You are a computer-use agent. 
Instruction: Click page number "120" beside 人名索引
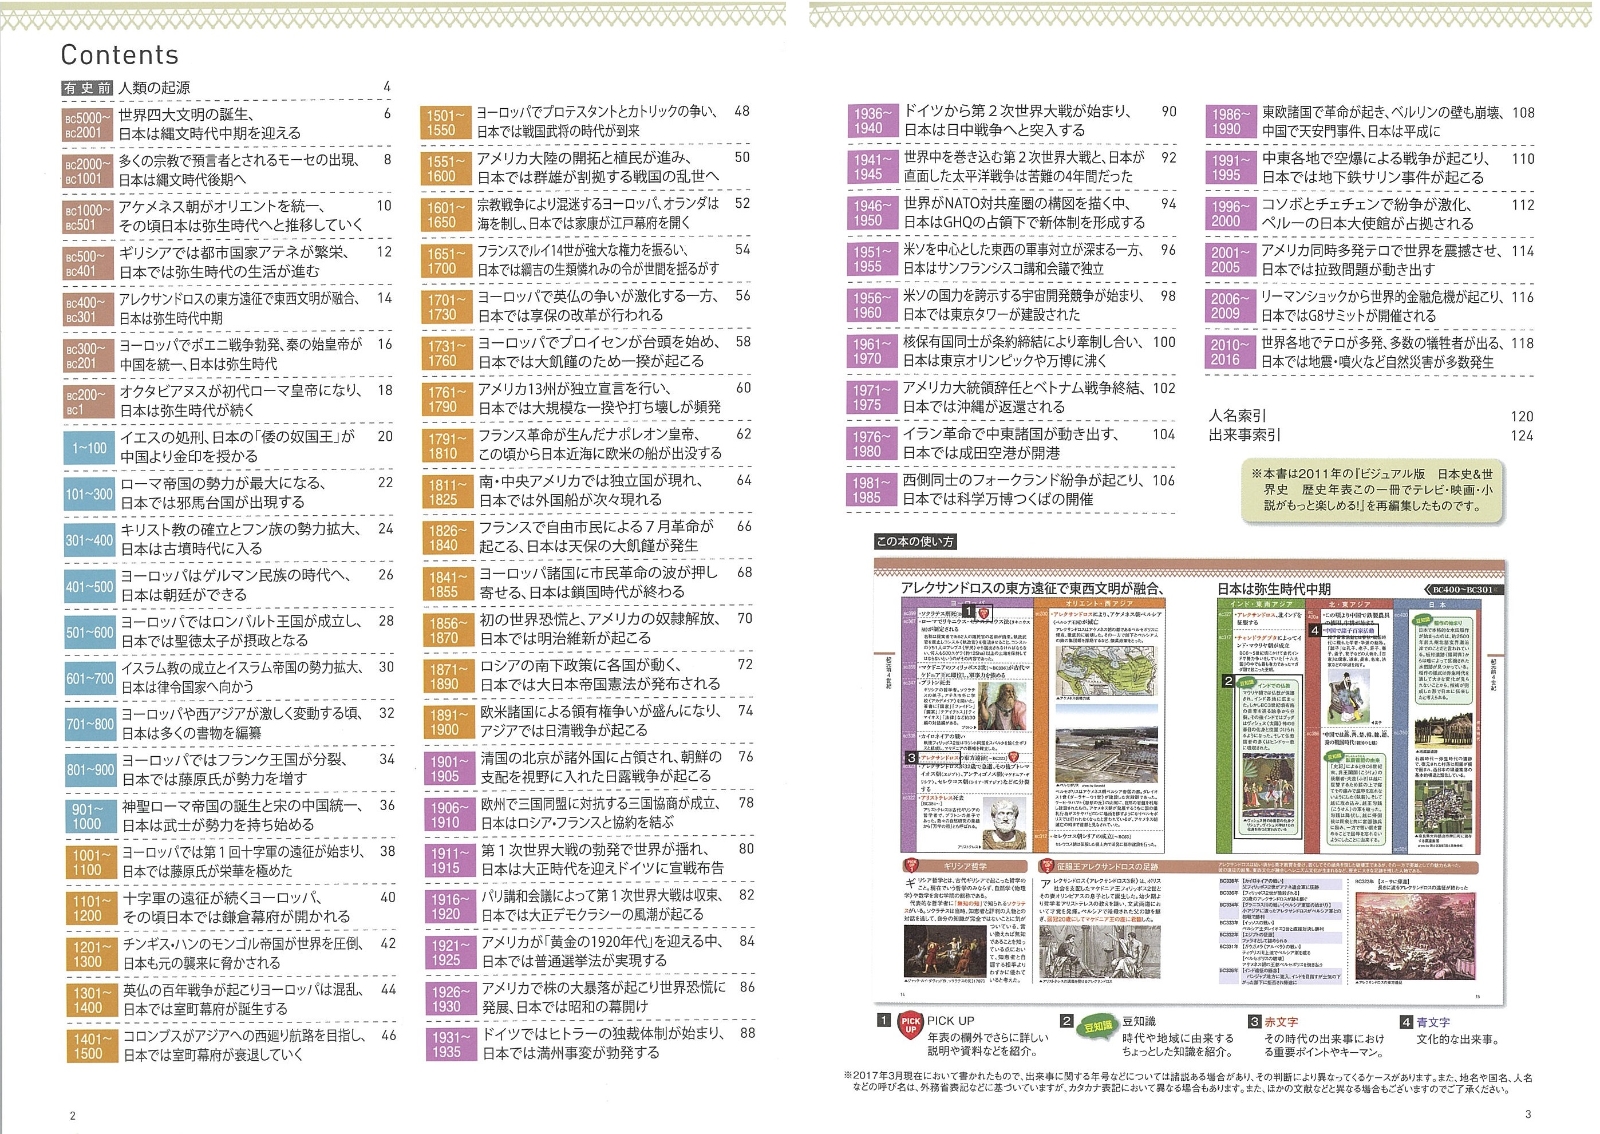1522,416
